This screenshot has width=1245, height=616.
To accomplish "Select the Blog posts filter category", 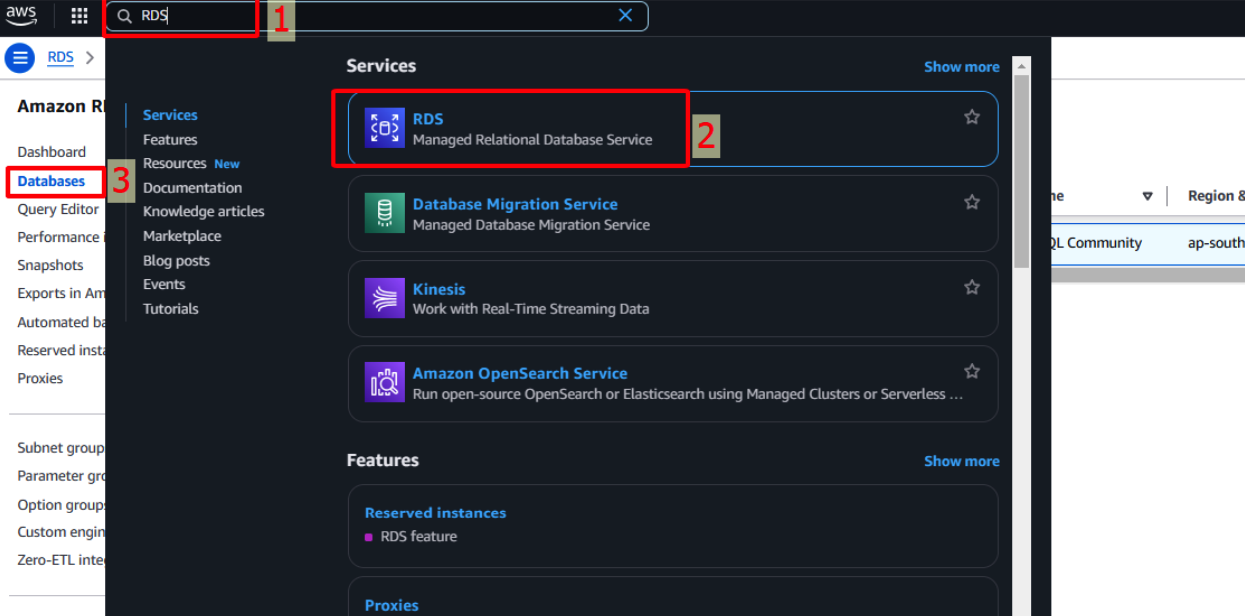I will pos(176,261).
